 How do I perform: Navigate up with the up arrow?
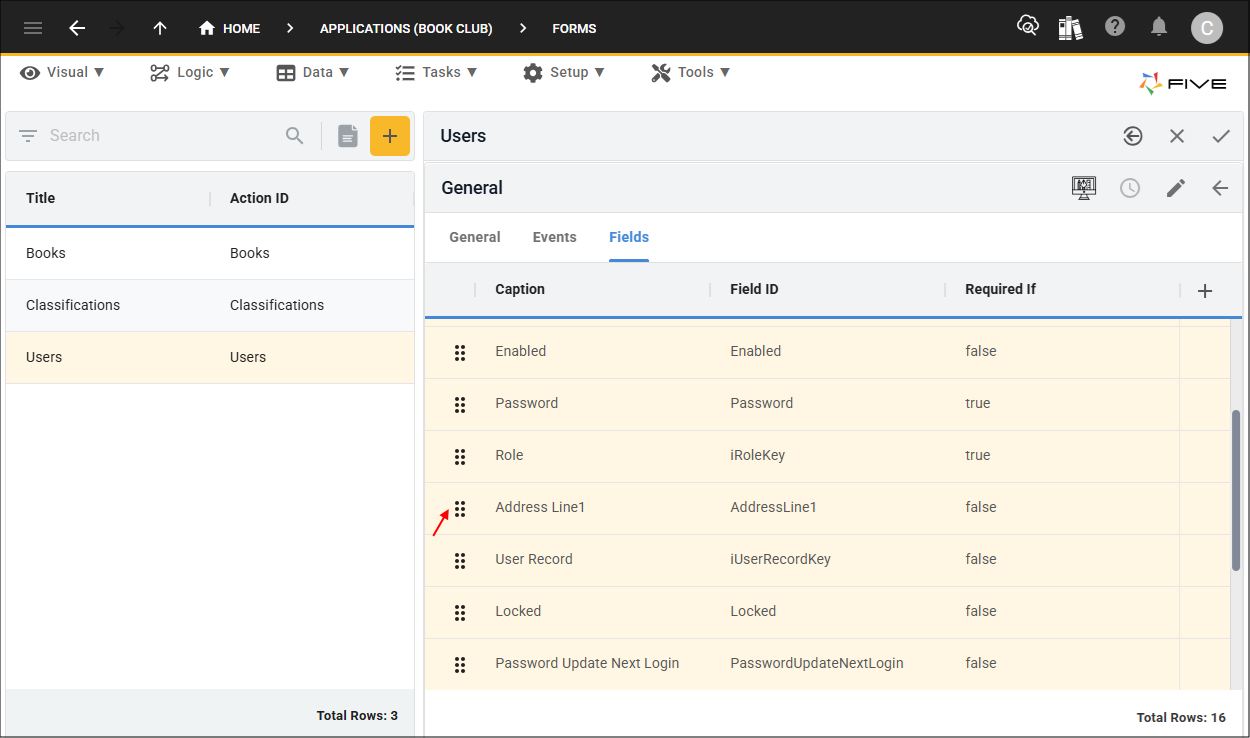pyautogui.click(x=160, y=28)
